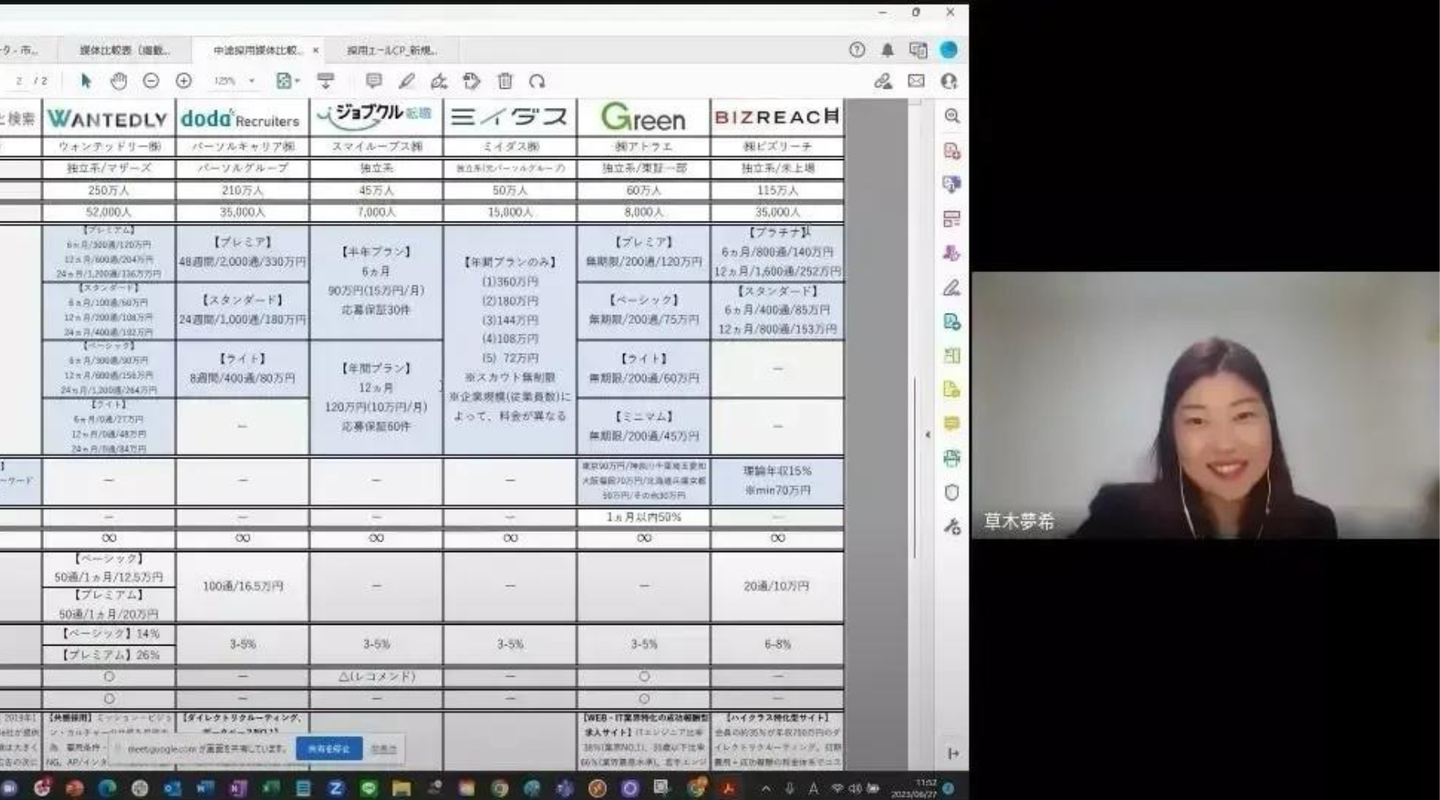The width and height of the screenshot is (1440, 800).
Task: Click the 250万人 cell
Action: click(108, 190)
